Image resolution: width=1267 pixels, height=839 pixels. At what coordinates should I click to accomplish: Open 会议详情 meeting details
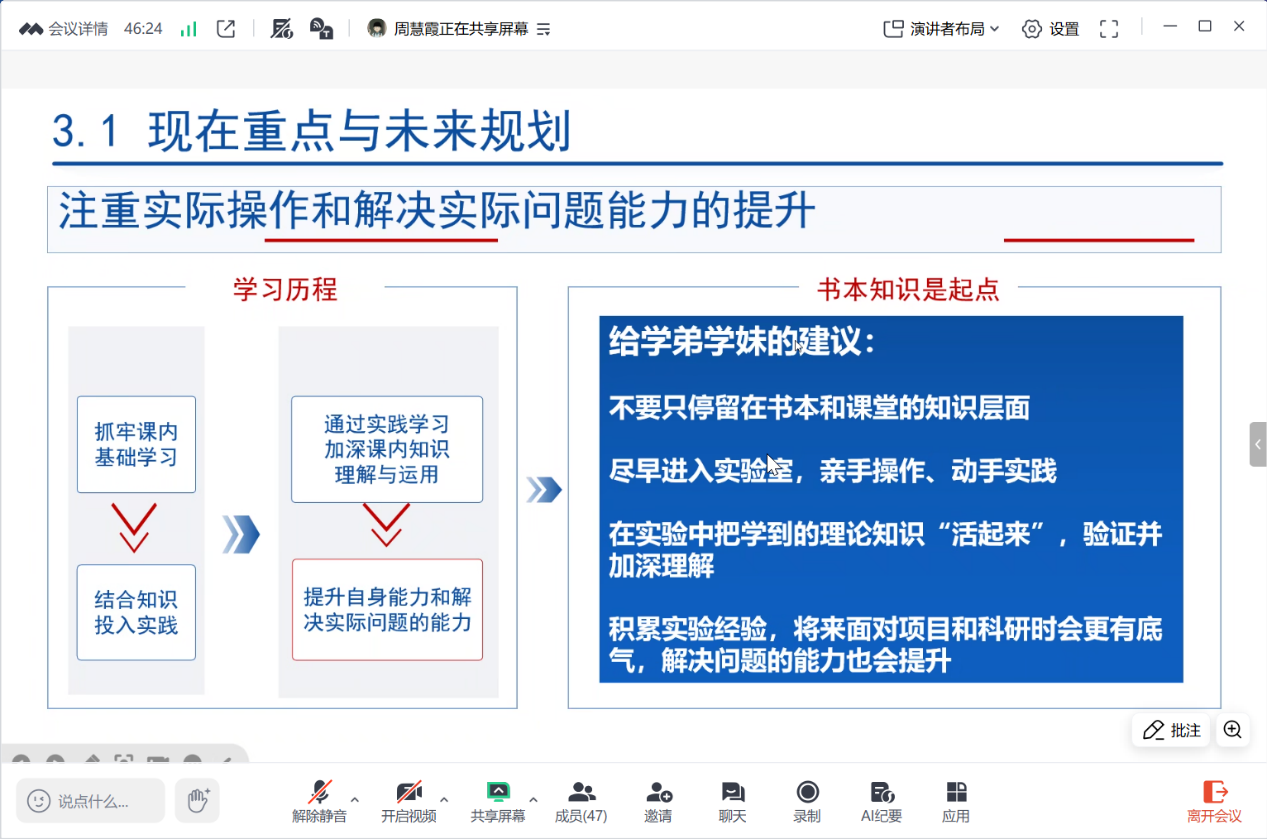pyautogui.click(x=64, y=29)
